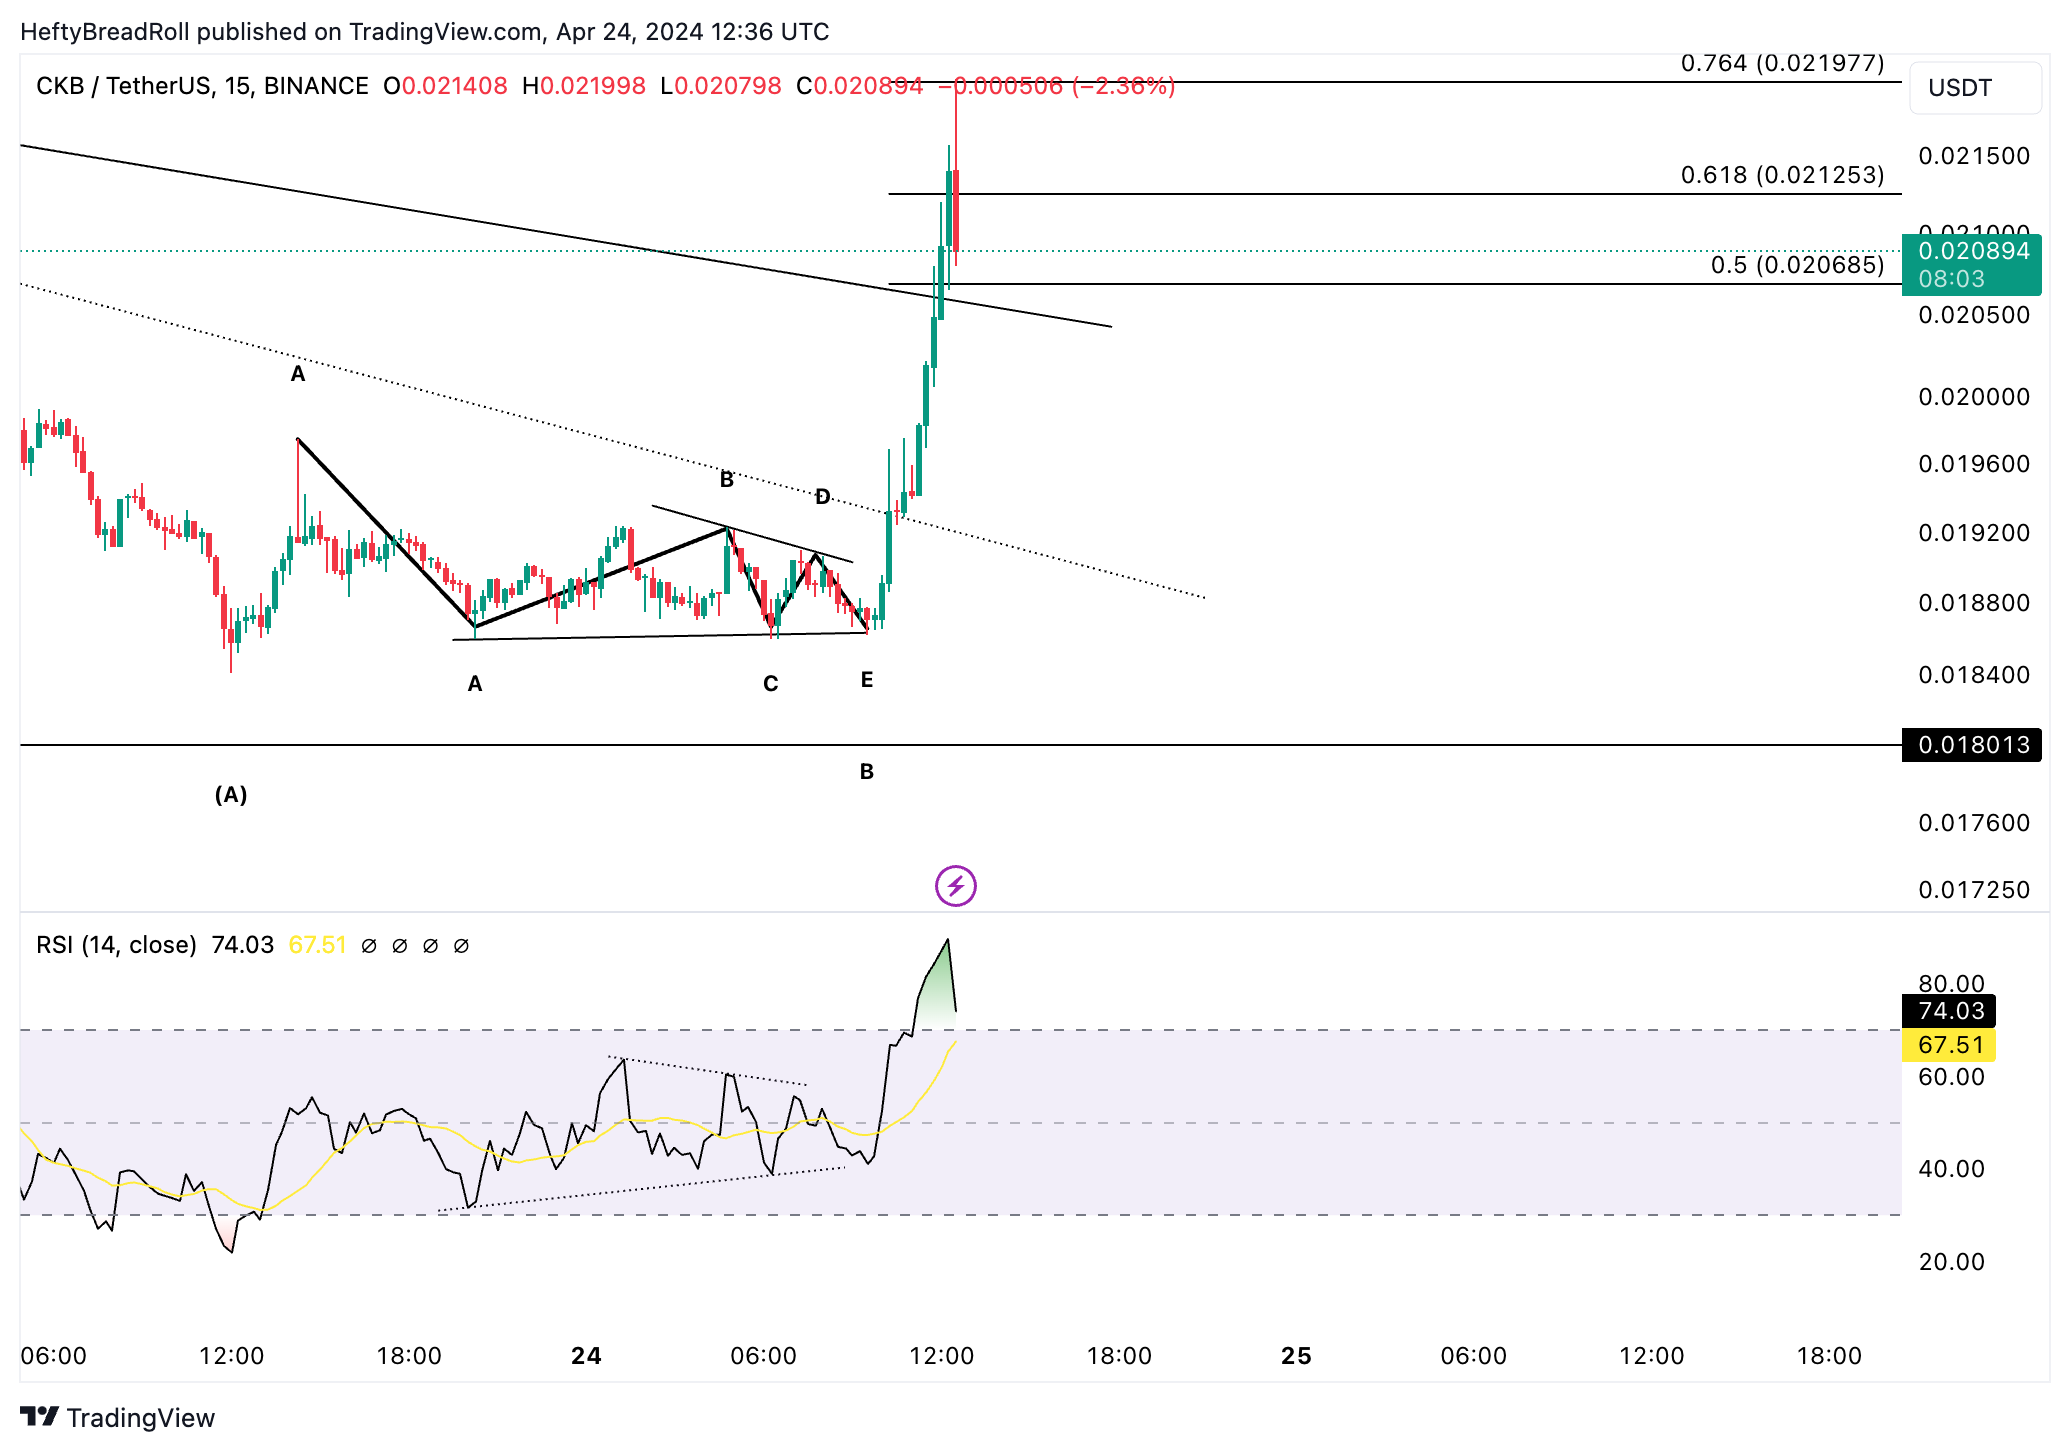Click the RSI value tag 74.03 on axis

point(1949,1011)
